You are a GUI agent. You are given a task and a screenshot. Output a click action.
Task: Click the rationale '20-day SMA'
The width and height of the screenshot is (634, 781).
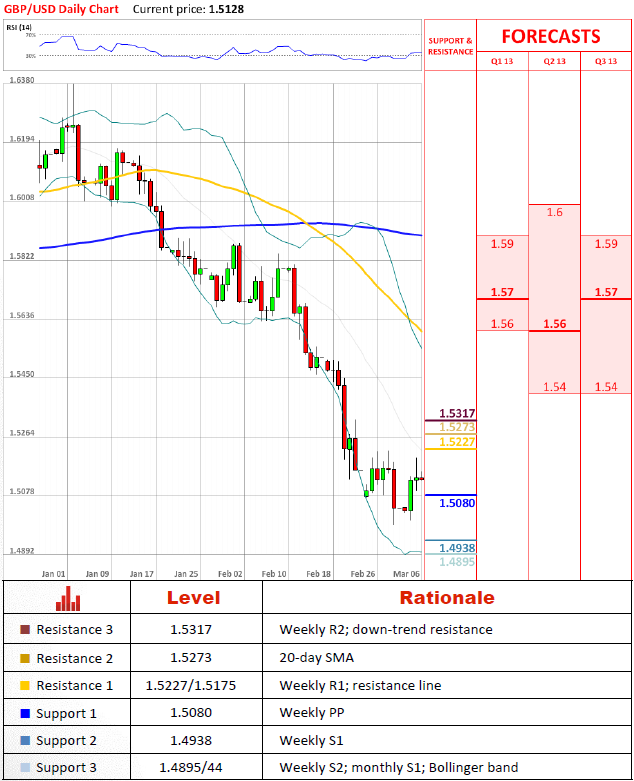click(x=317, y=658)
